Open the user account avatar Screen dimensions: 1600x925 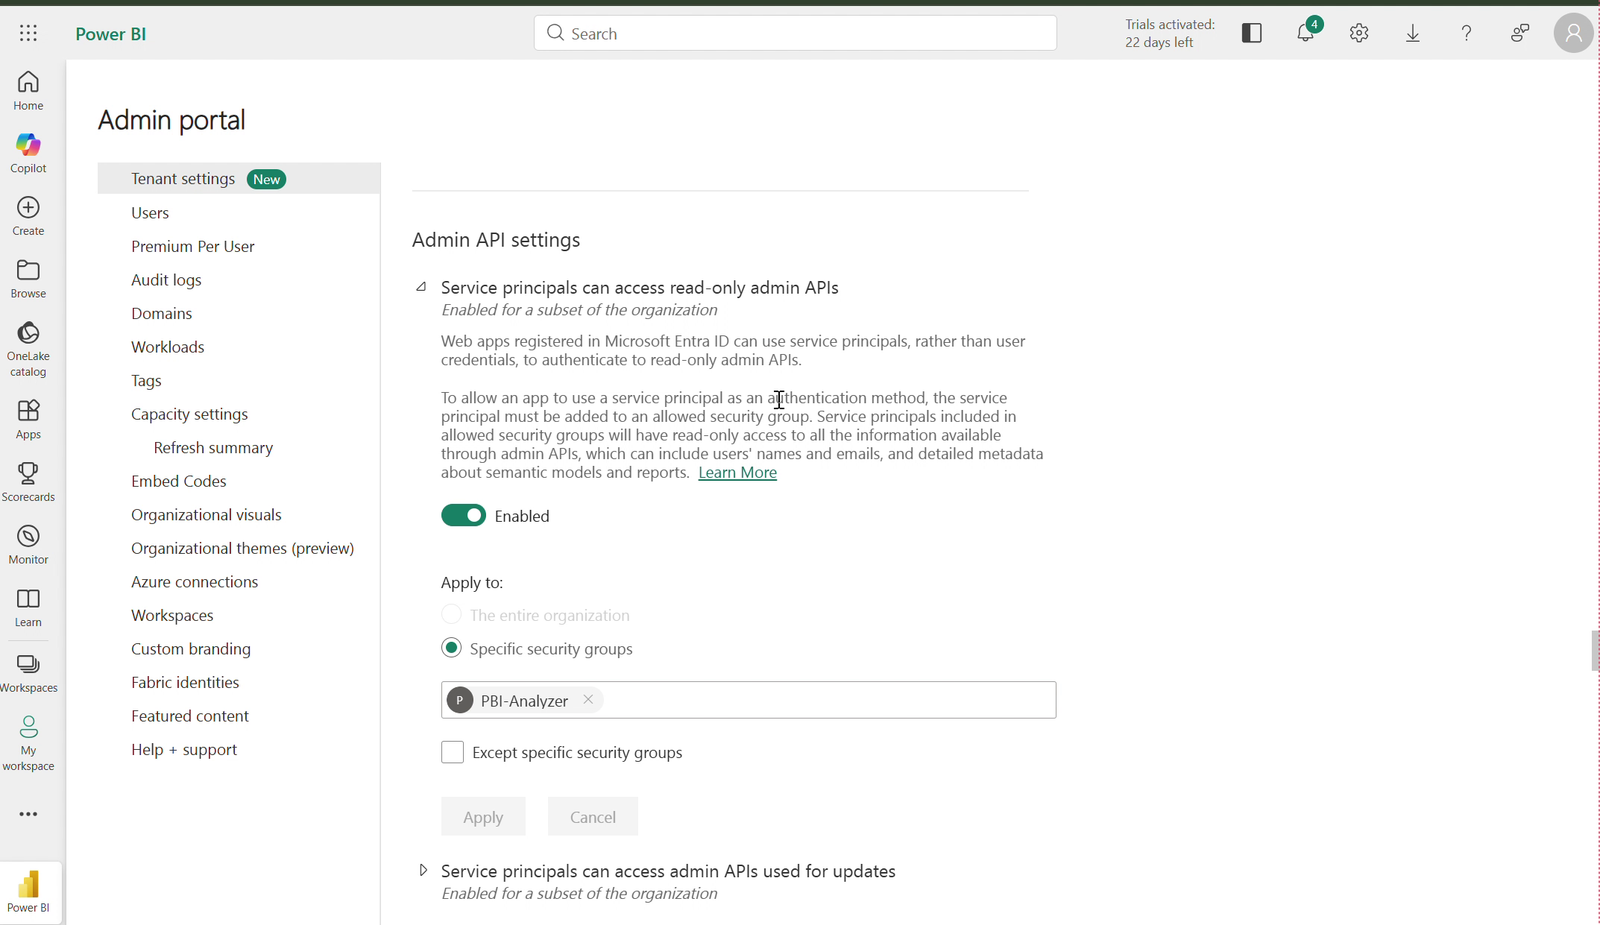(x=1573, y=33)
